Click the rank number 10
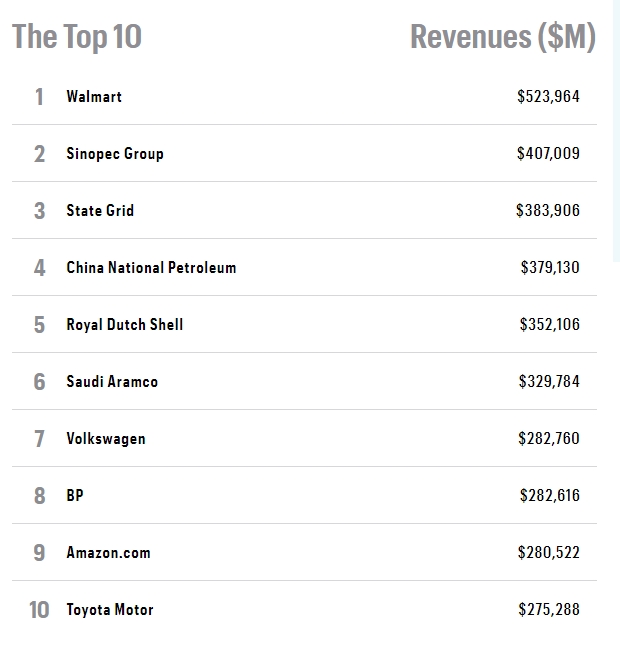620x648 pixels. (39, 610)
